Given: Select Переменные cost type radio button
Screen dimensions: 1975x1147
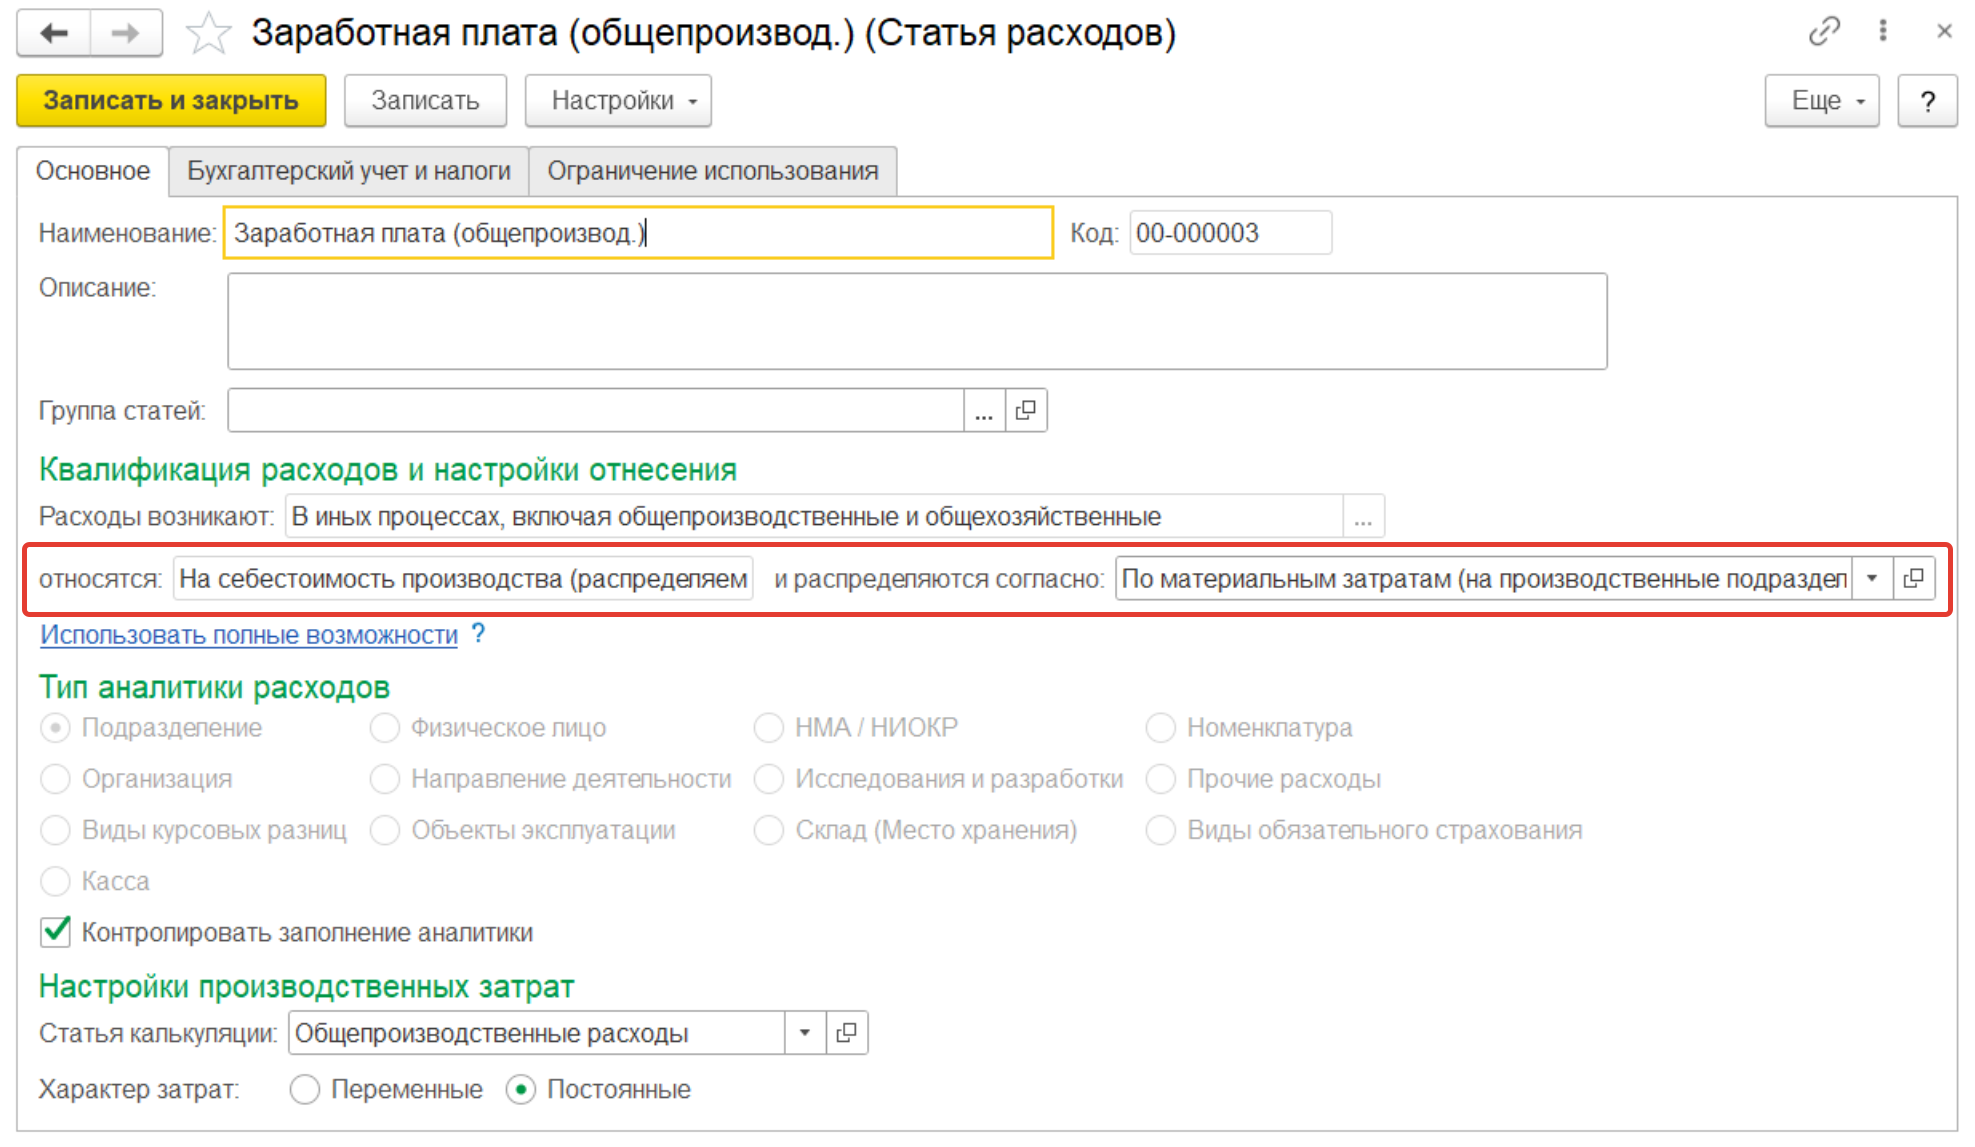Looking at the screenshot, I should tap(305, 1089).
